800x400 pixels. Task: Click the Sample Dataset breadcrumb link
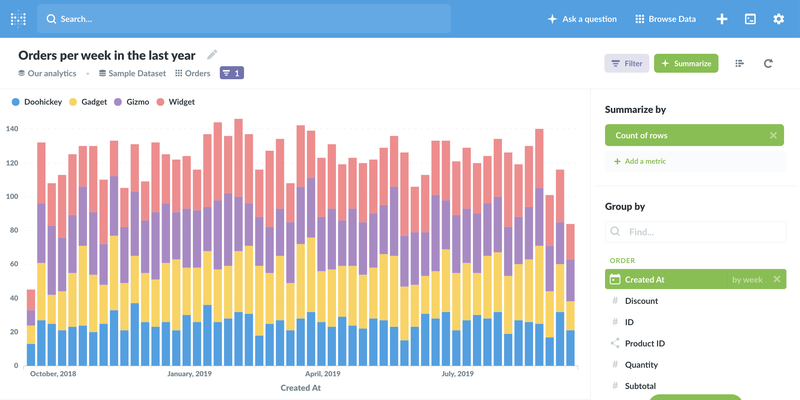coord(132,73)
